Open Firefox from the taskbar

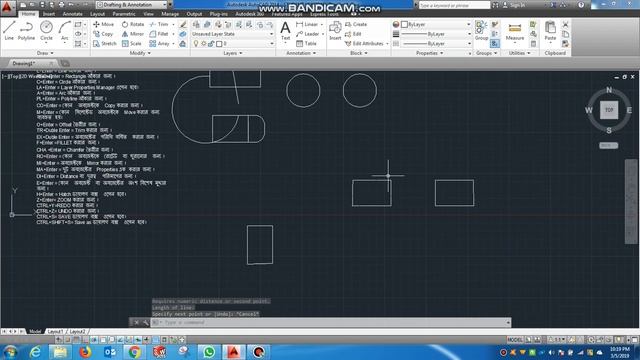pos(85,352)
